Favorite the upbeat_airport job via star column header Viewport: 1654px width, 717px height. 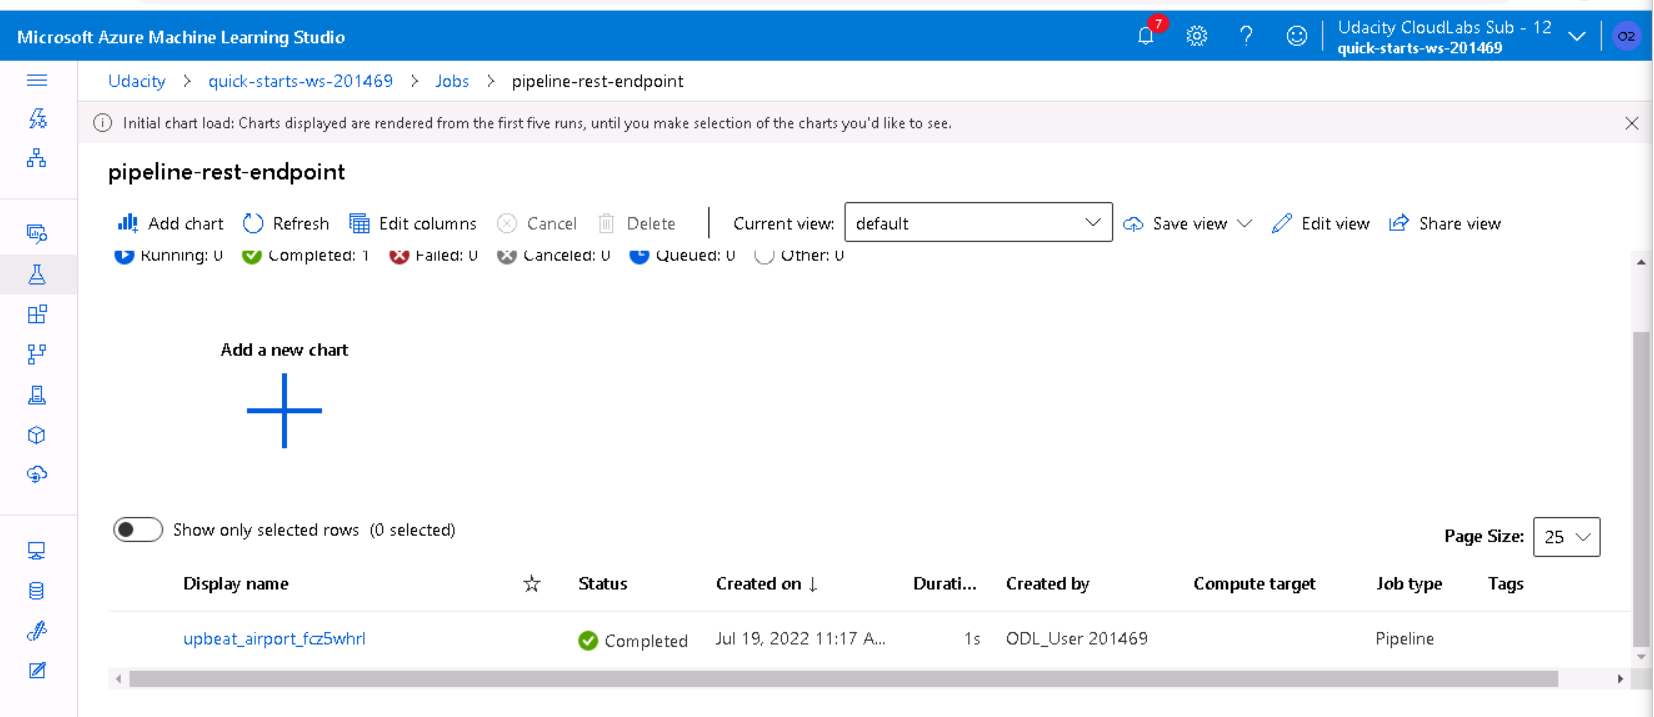tap(531, 583)
